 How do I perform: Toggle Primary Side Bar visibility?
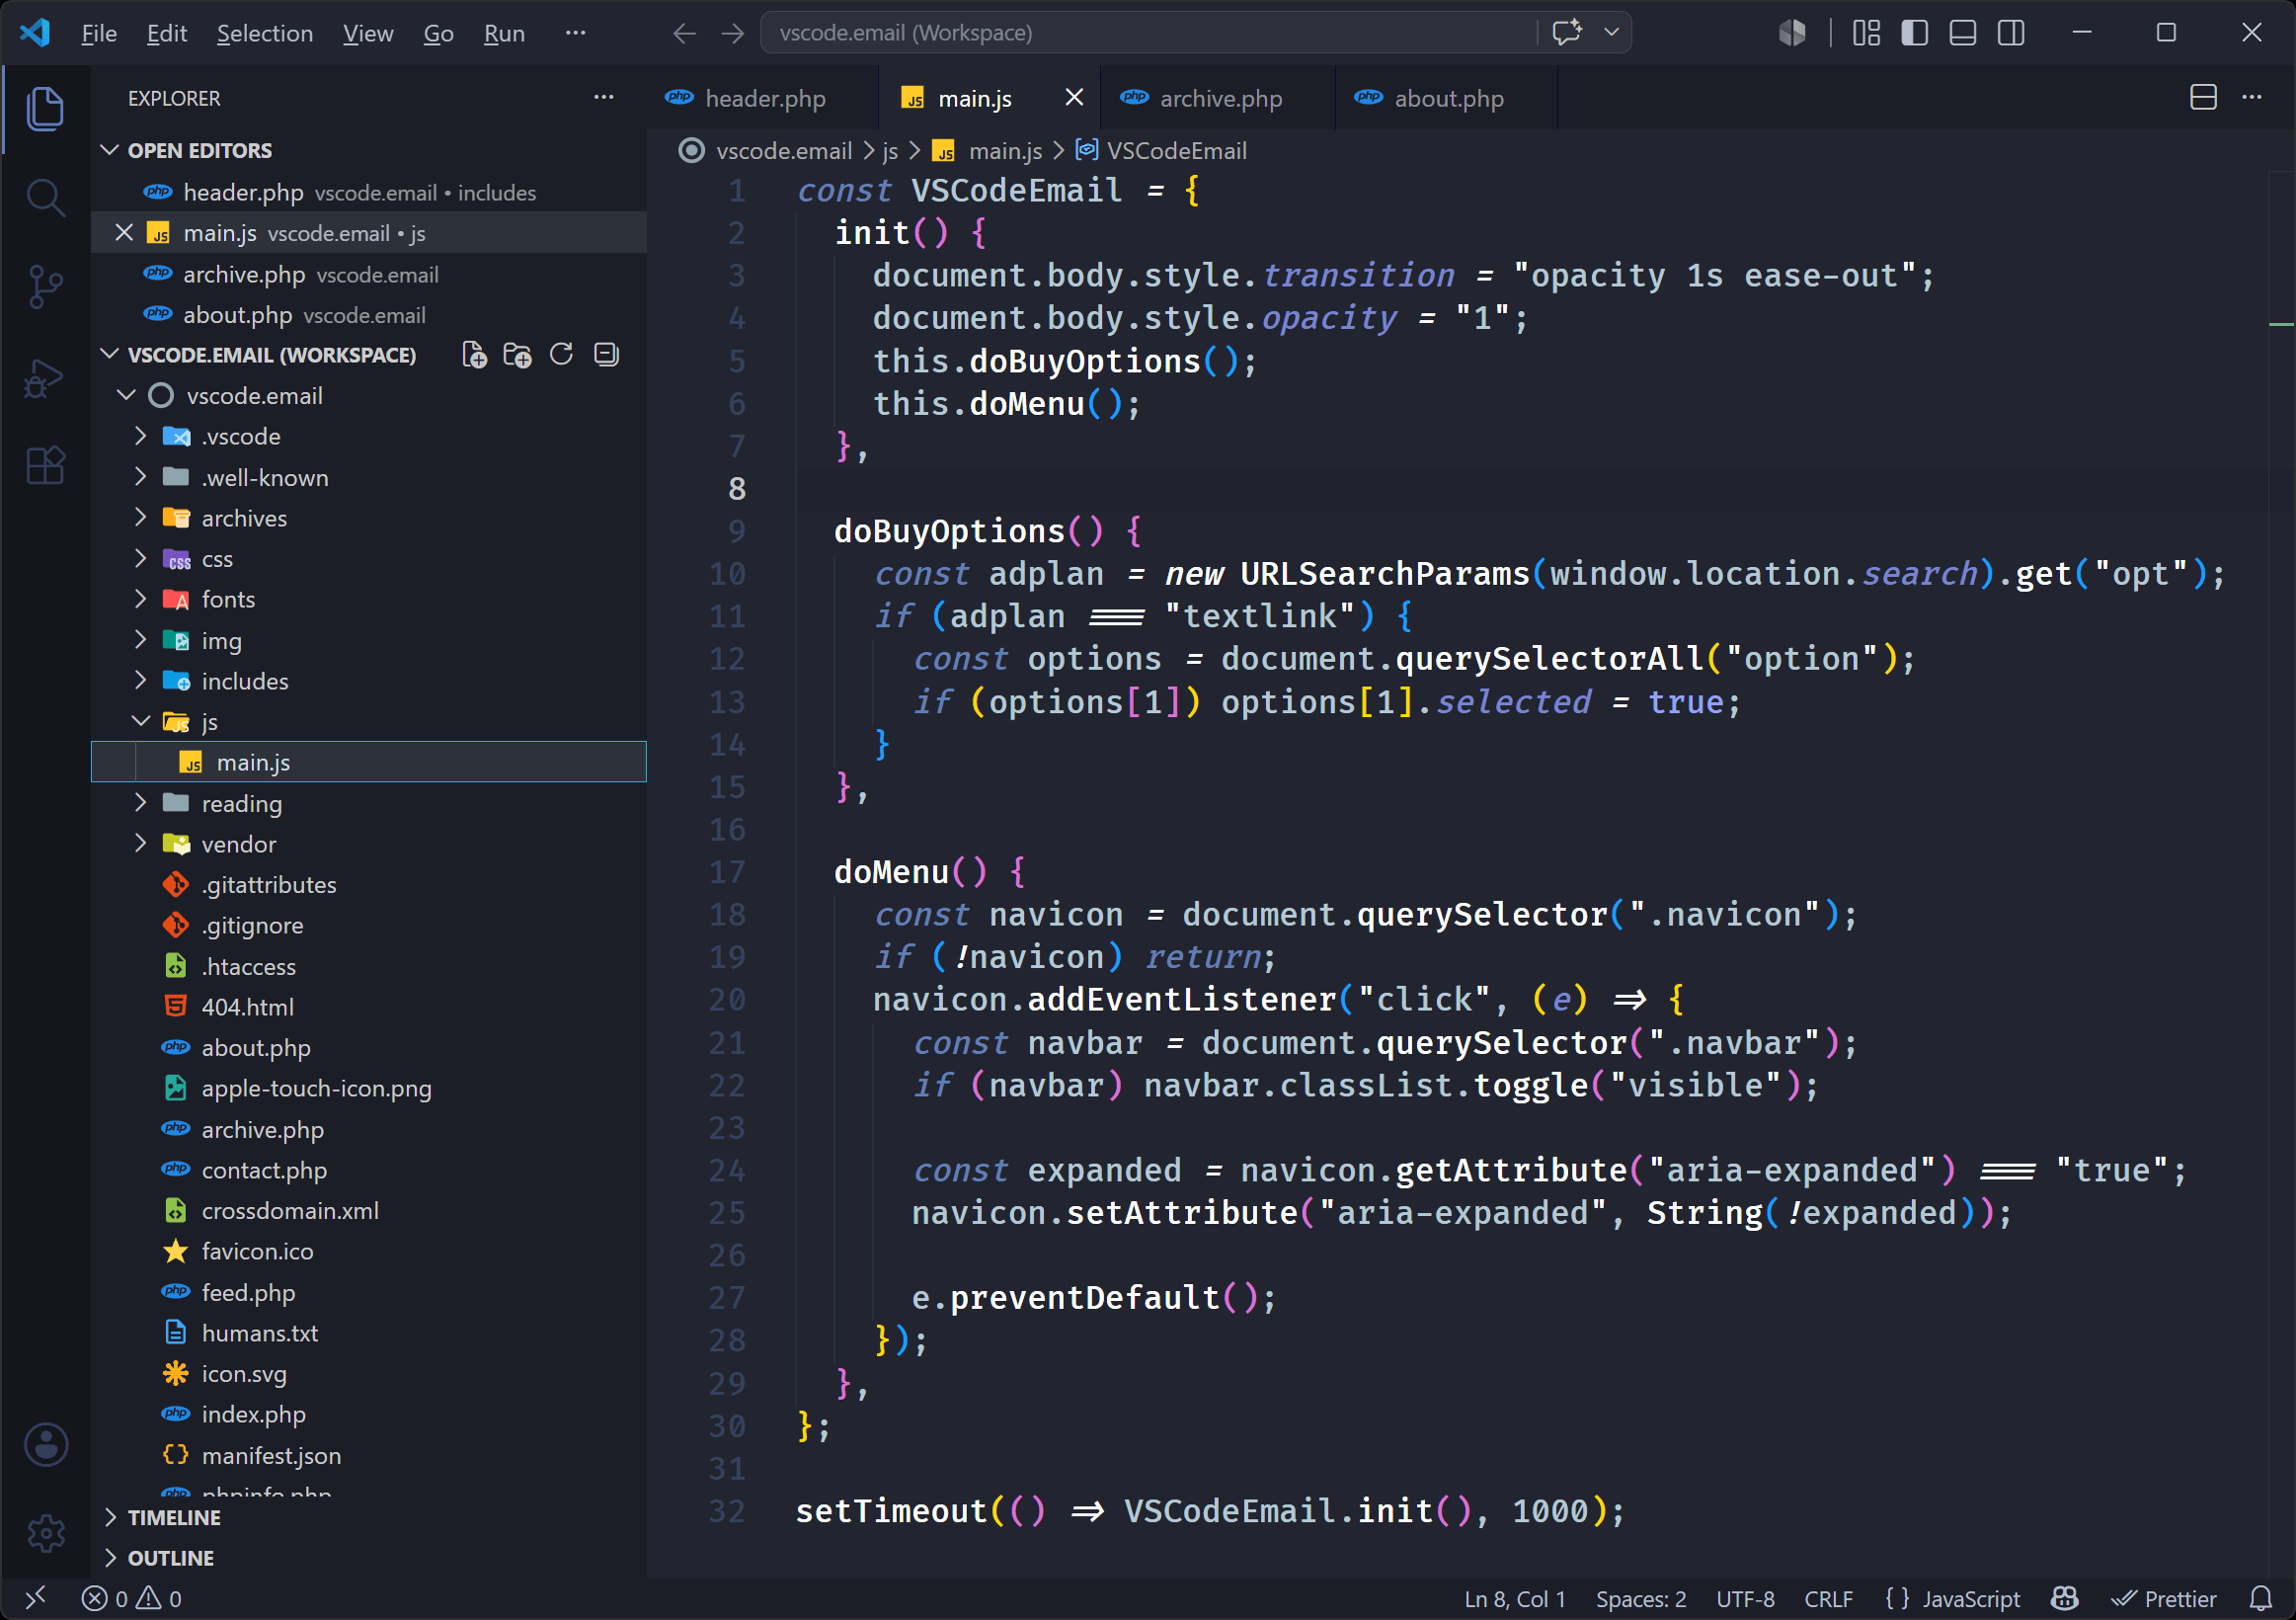[1914, 33]
